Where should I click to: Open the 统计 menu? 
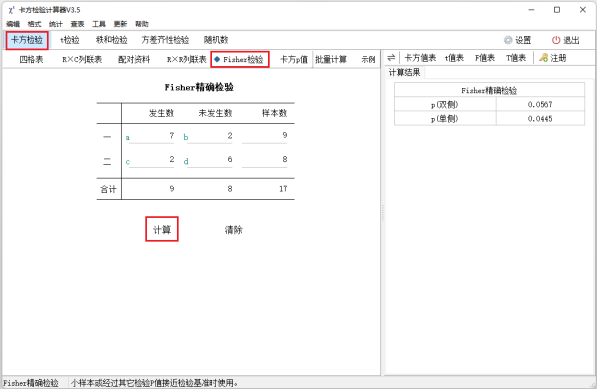point(56,24)
